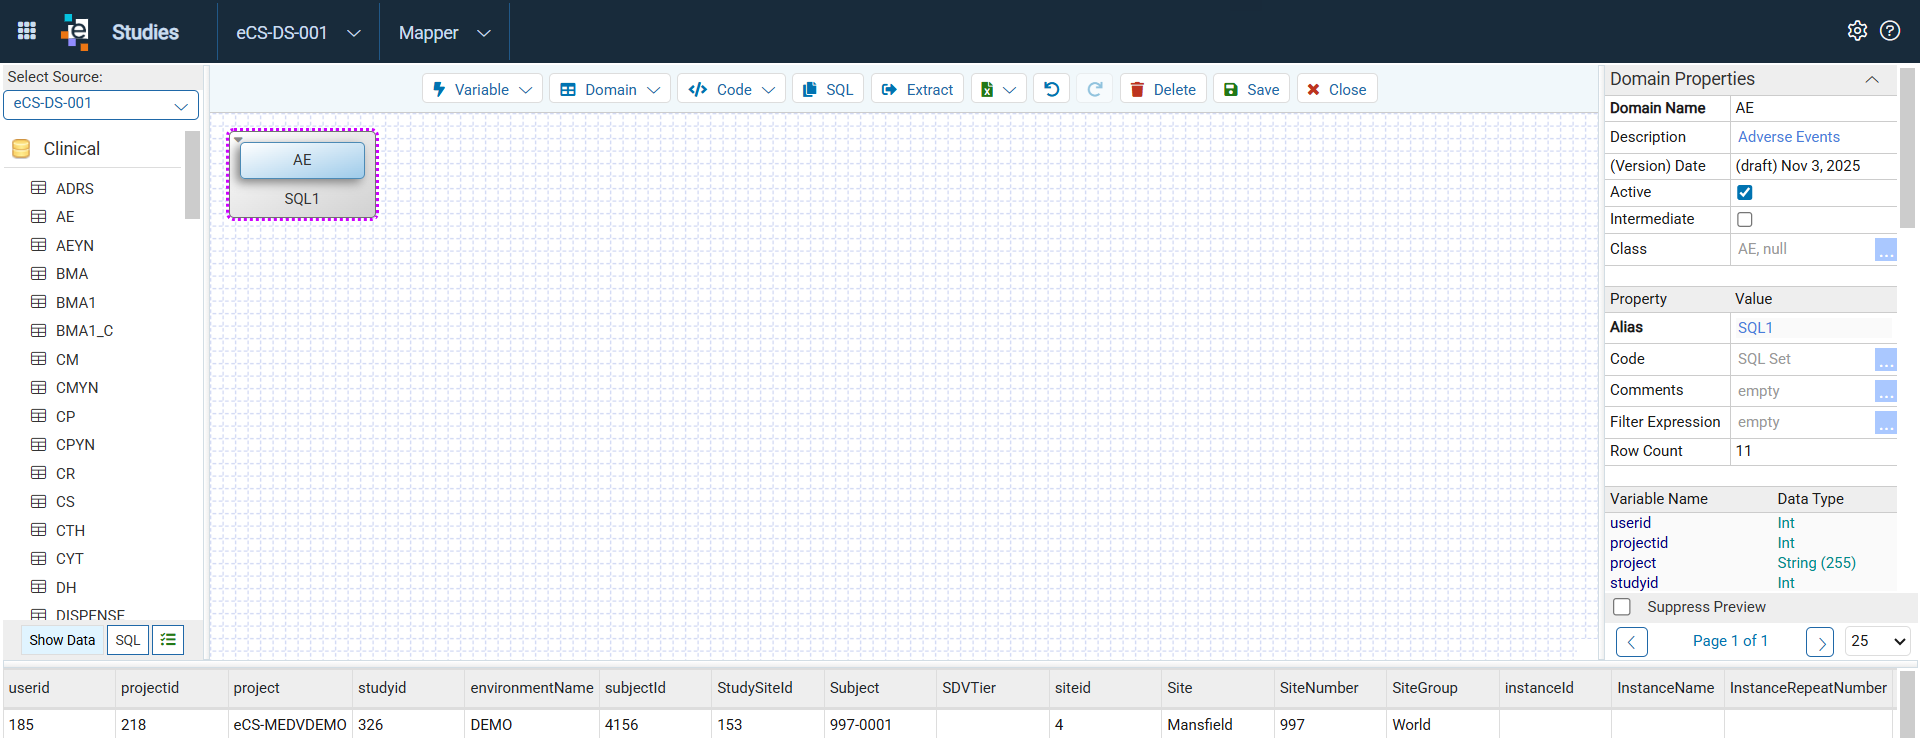
Task: Click the projectid variable name
Action: coord(1639,543)
